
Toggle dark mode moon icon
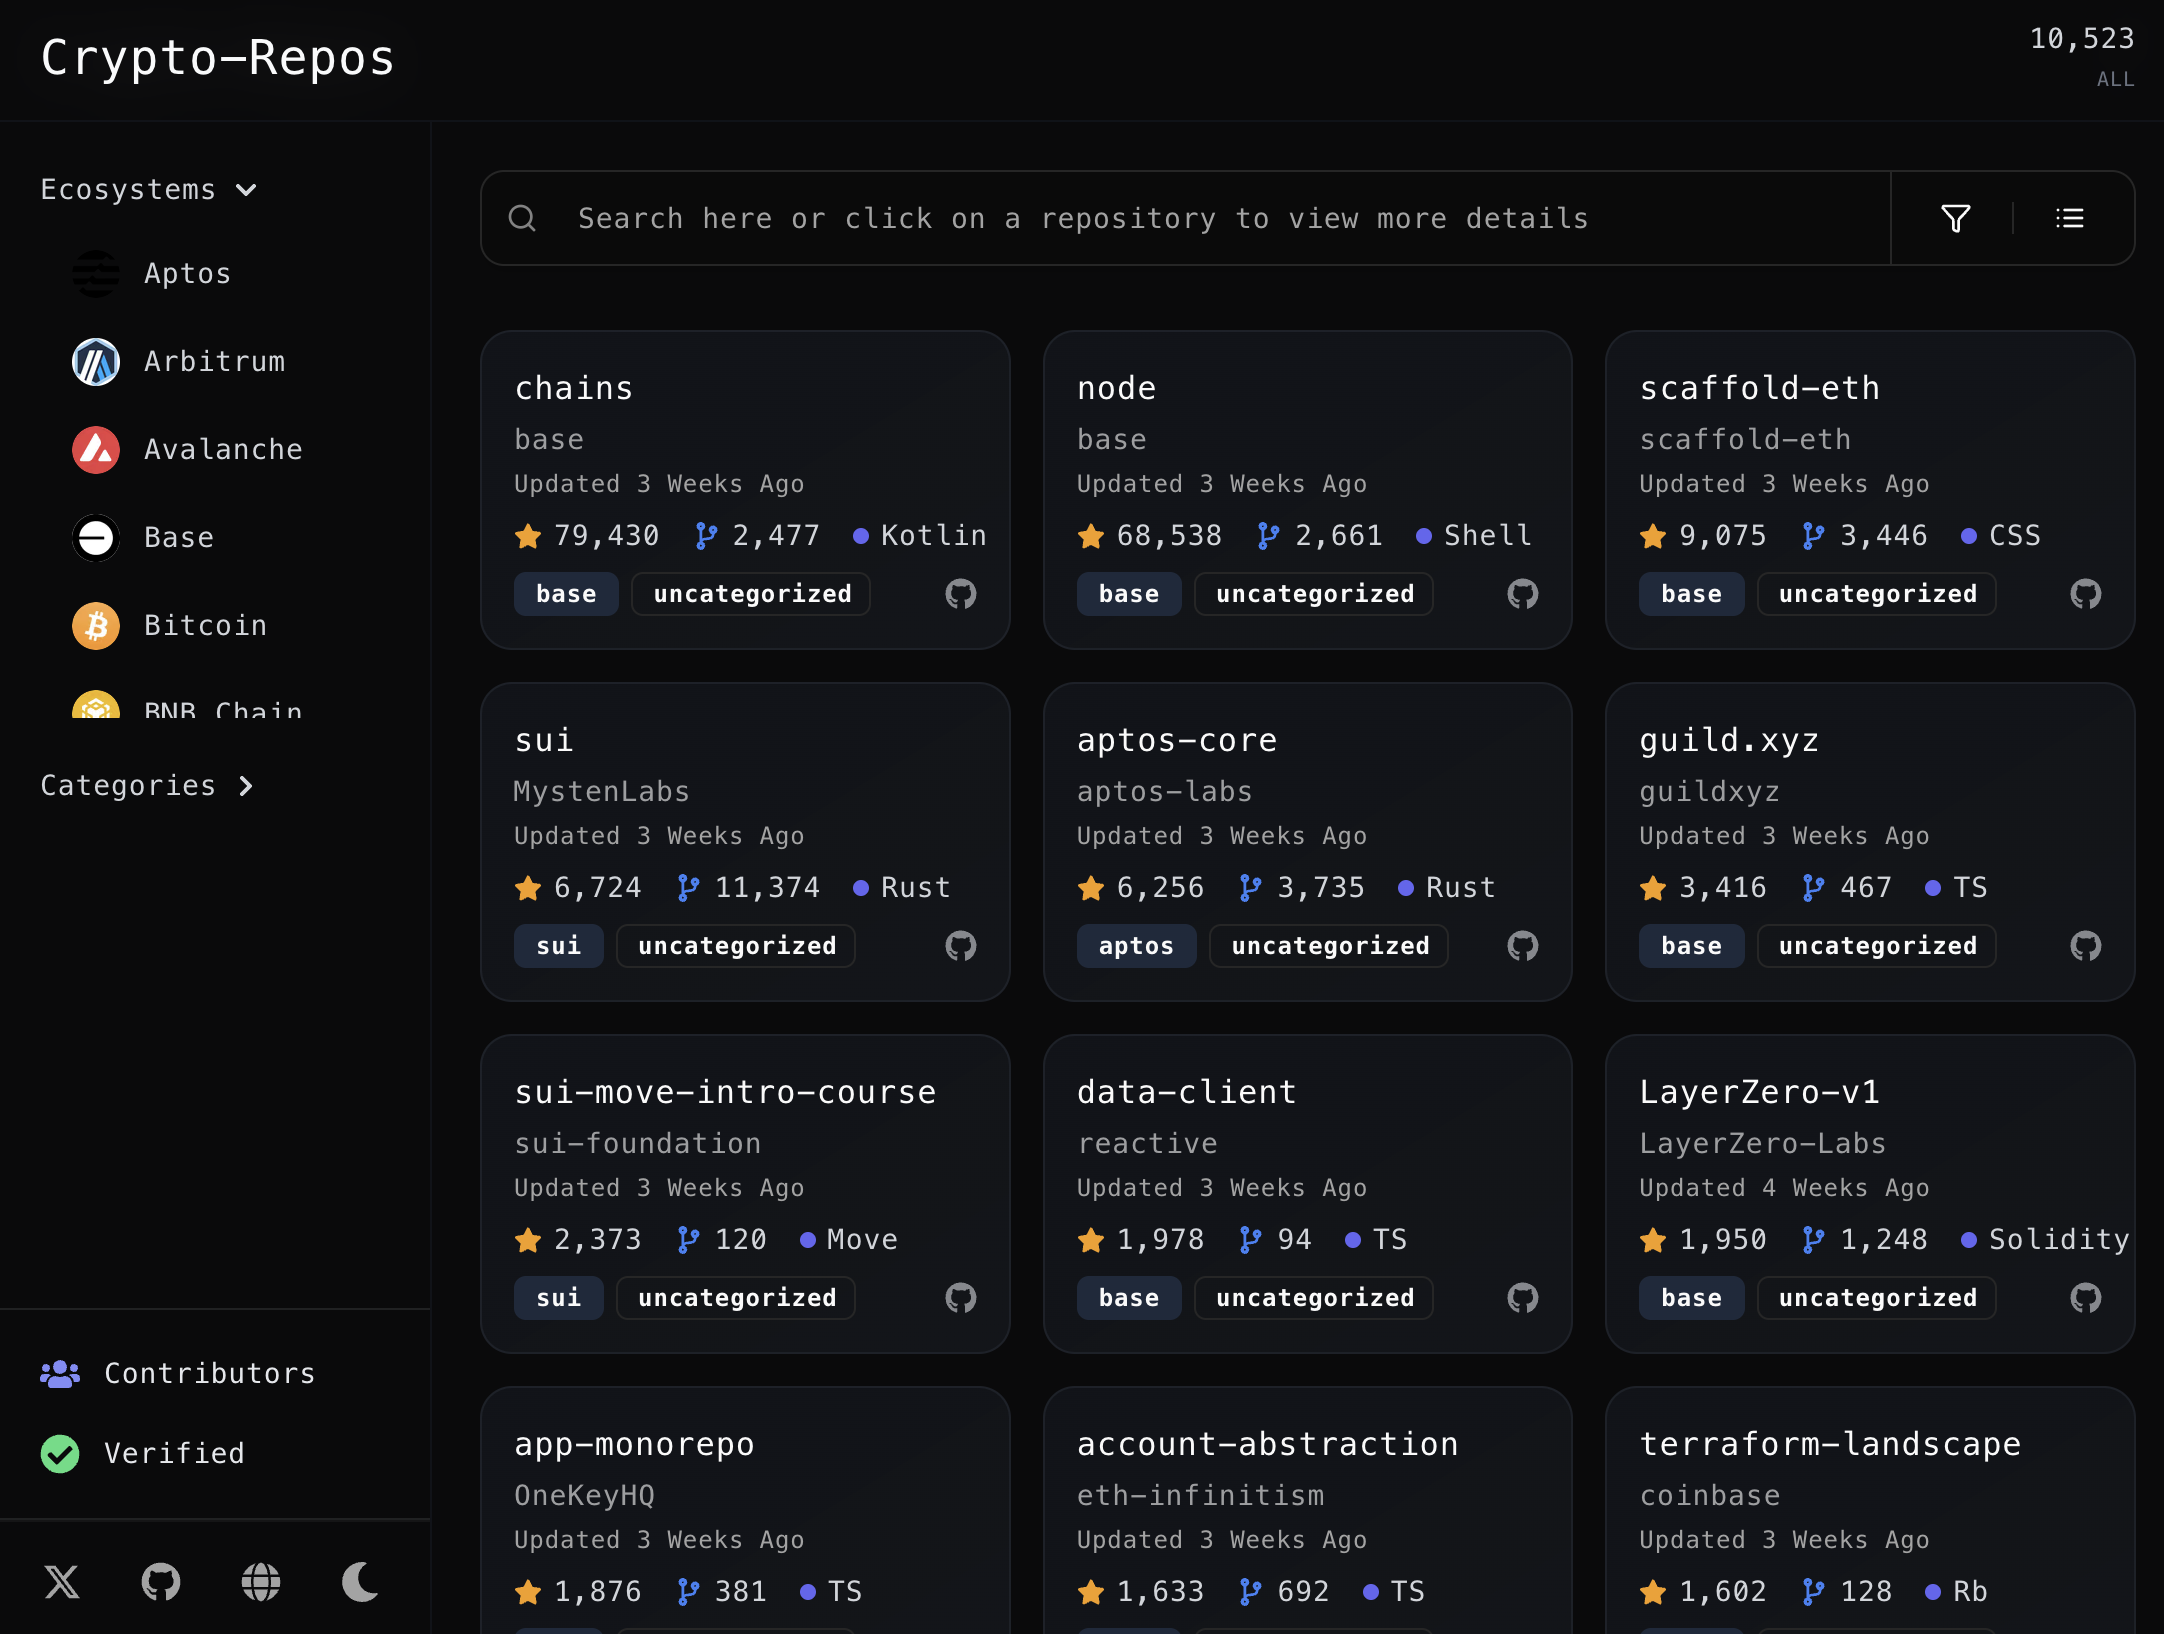(x=360, y=1582)
